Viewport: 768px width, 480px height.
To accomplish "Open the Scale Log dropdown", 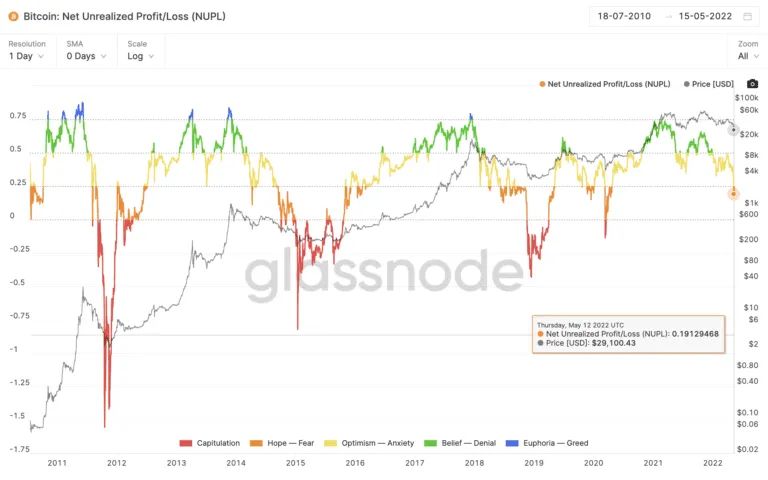I will tap(141, 56).
